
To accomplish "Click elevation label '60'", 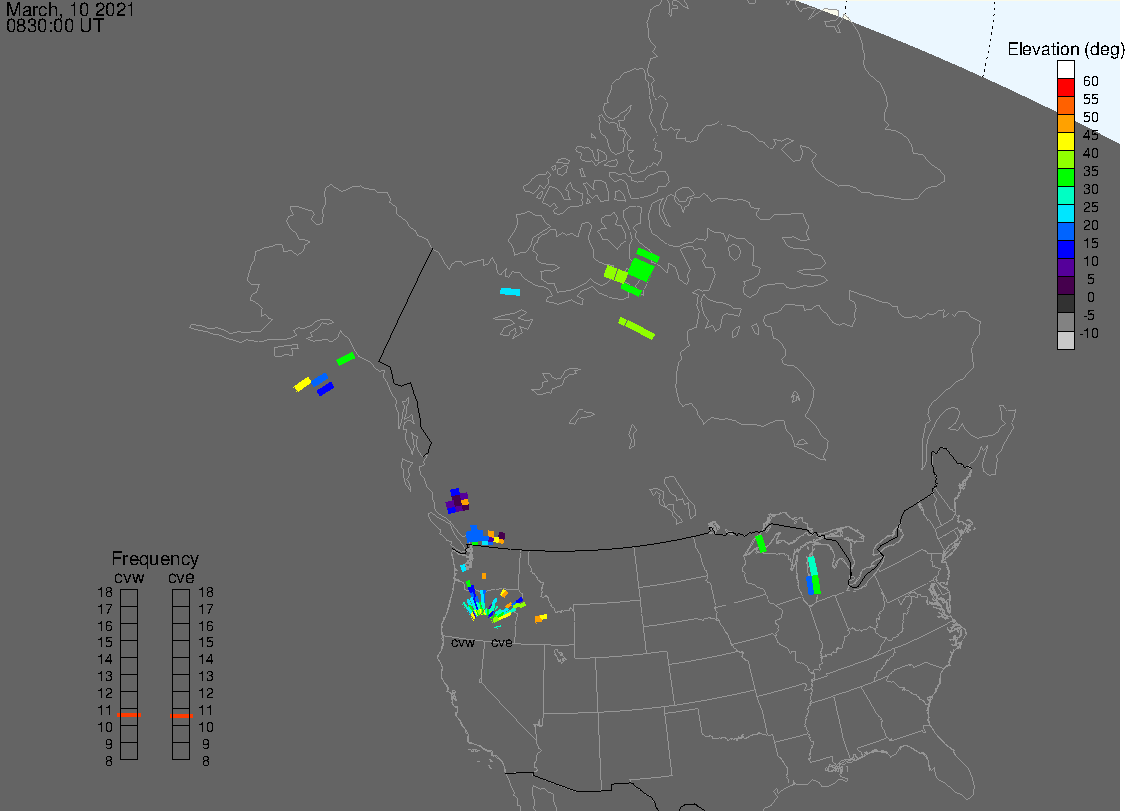I will pyautogui.click(x=1091, y=81).
